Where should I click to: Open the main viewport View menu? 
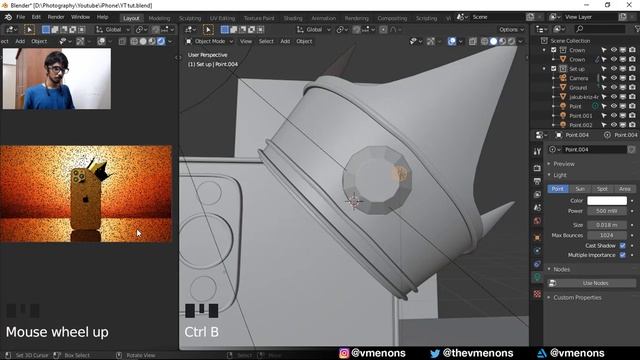[246, 41]
